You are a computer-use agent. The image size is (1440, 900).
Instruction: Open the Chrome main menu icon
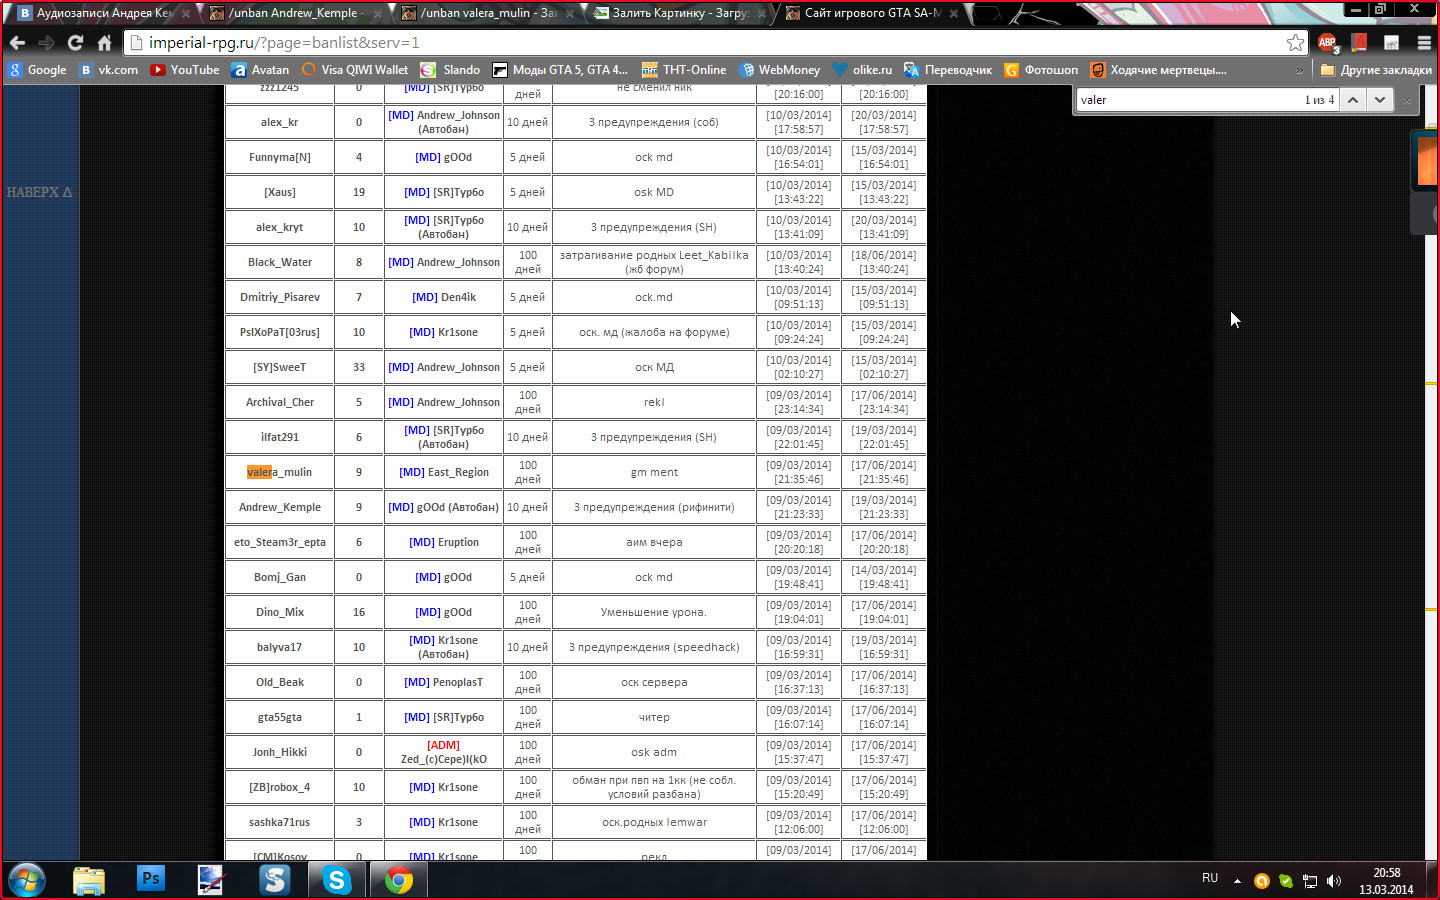[1424, 43]
